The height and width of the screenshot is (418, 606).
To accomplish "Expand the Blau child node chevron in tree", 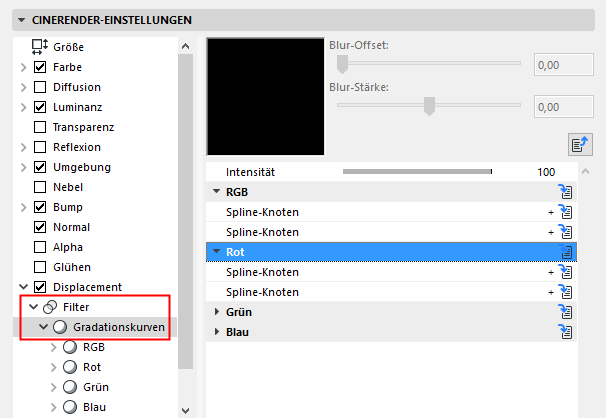I will click(x=53, y=407).
